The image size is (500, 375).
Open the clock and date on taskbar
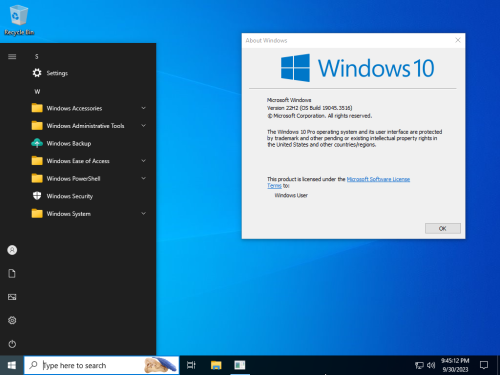click(455, 365)
